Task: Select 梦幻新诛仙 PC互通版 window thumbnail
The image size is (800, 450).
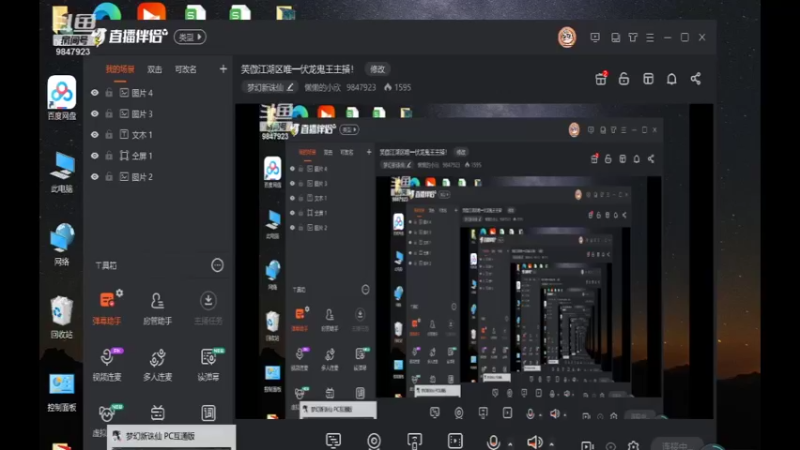Action: pos(171,437)
